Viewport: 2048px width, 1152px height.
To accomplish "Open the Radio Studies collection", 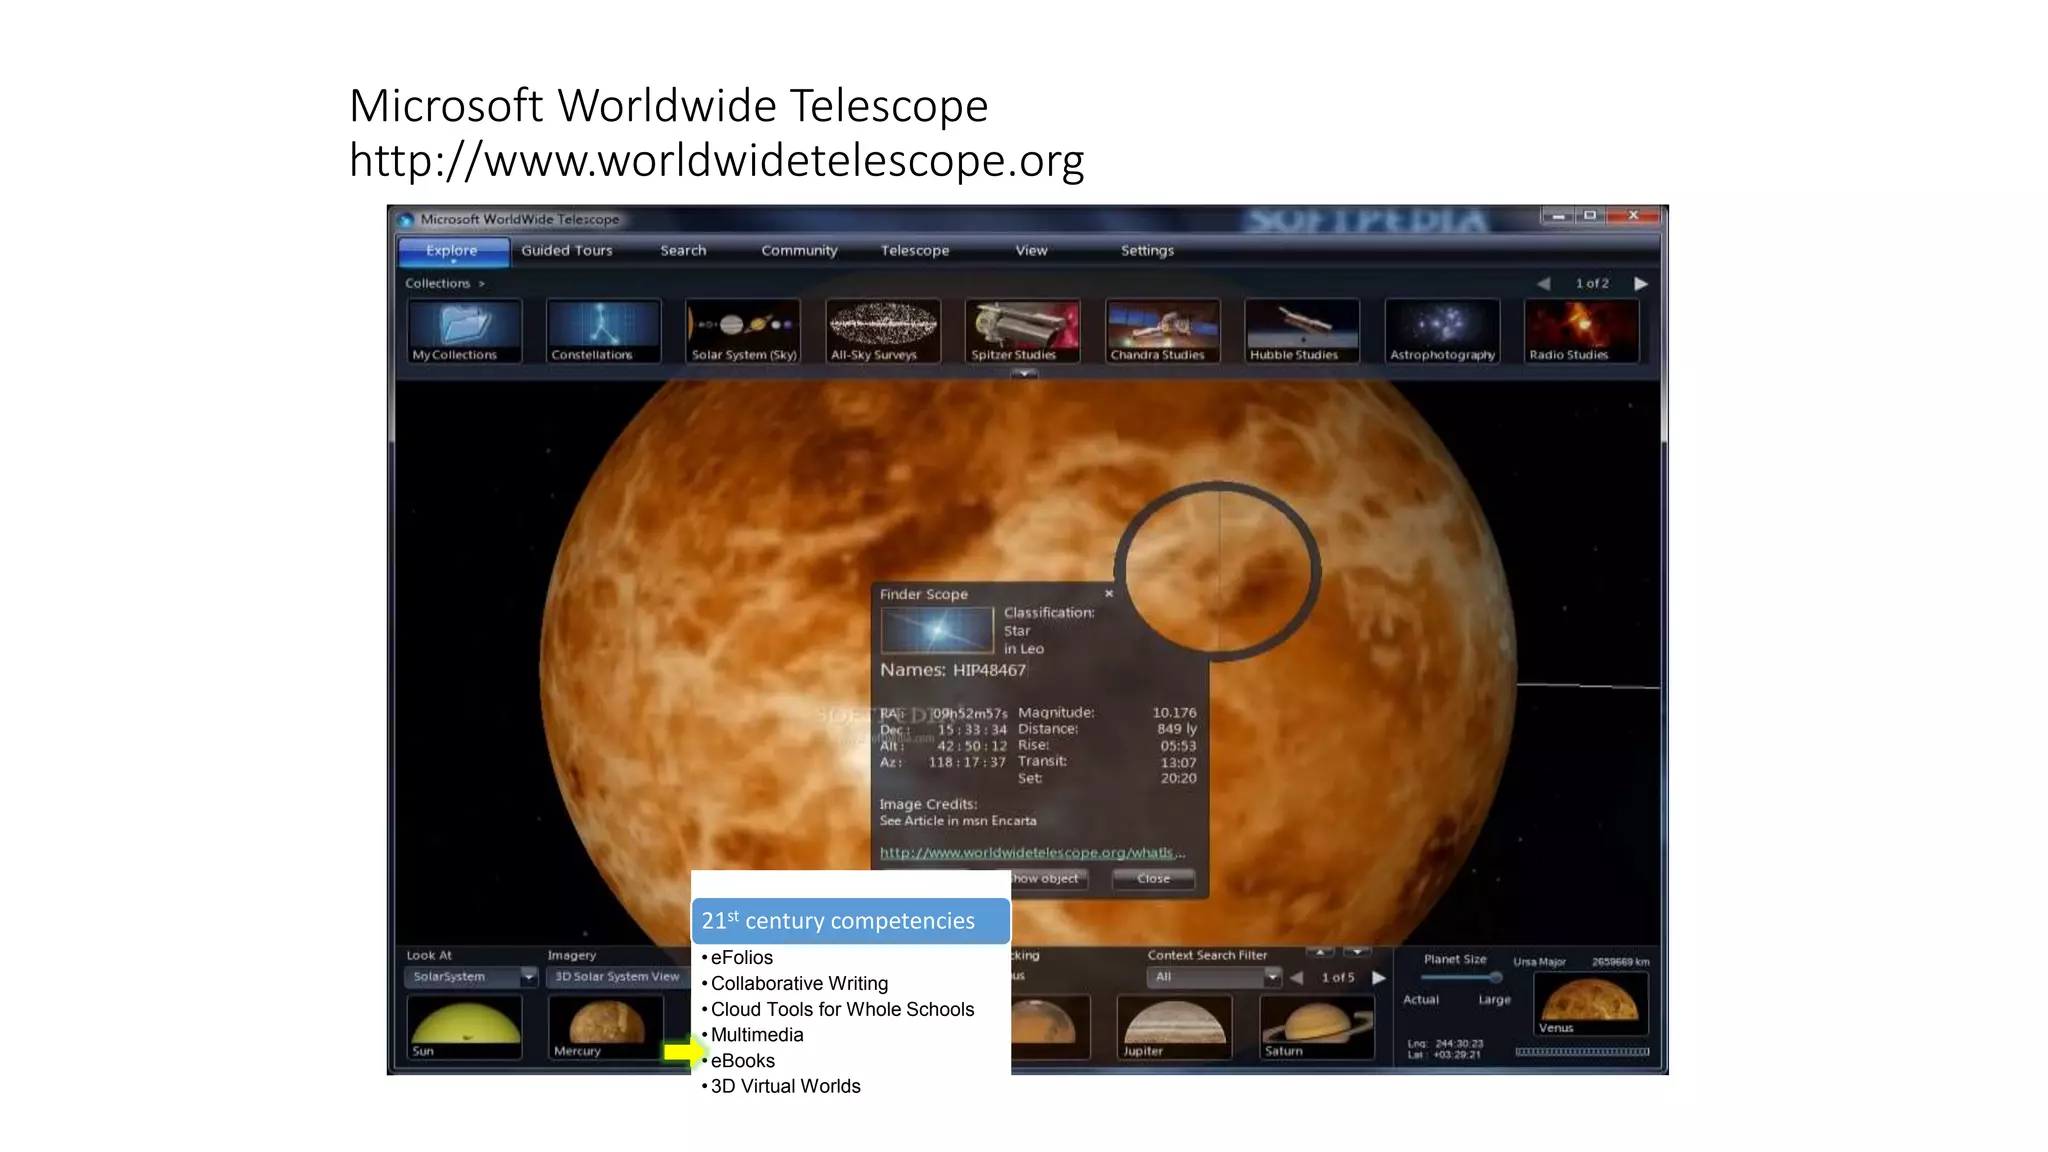I will pos(1581,331).
